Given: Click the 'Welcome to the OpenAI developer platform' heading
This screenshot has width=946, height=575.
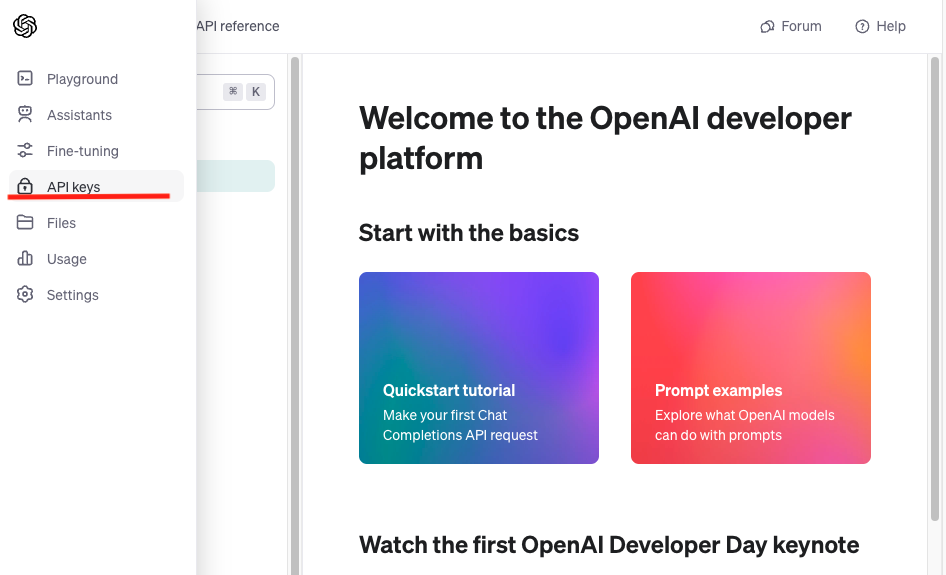Looking at the screenshot, I should pyautogui.click(x=605, y=138).
